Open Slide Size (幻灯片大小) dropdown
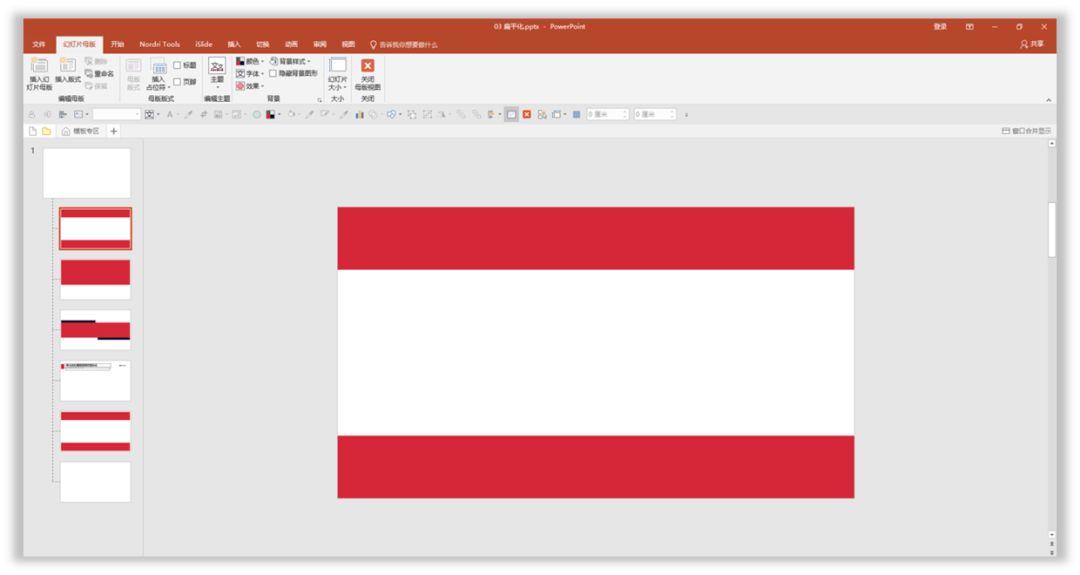 point(338,74)
